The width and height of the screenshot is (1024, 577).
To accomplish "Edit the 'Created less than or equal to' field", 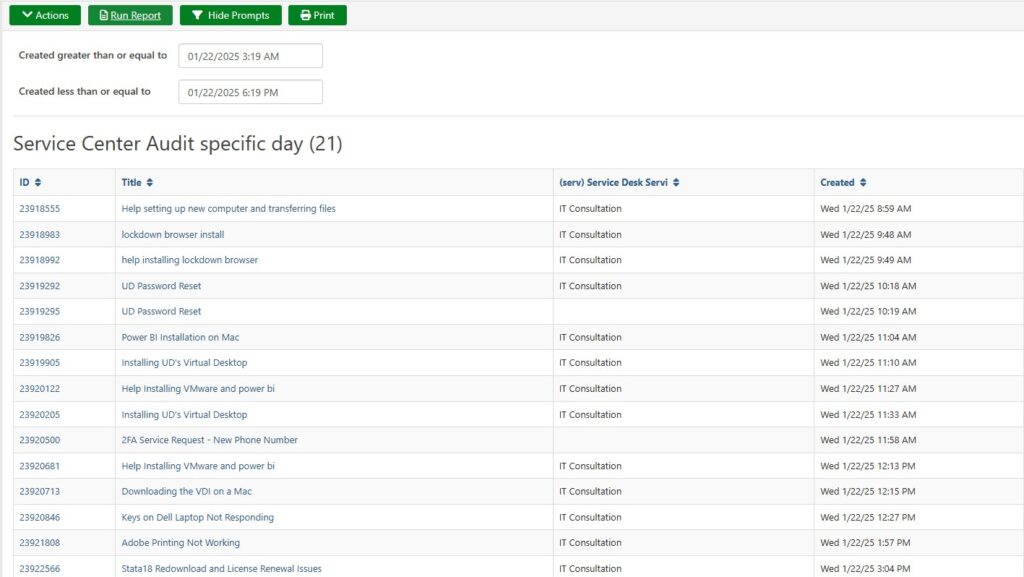I will click(x=250, y=92).
